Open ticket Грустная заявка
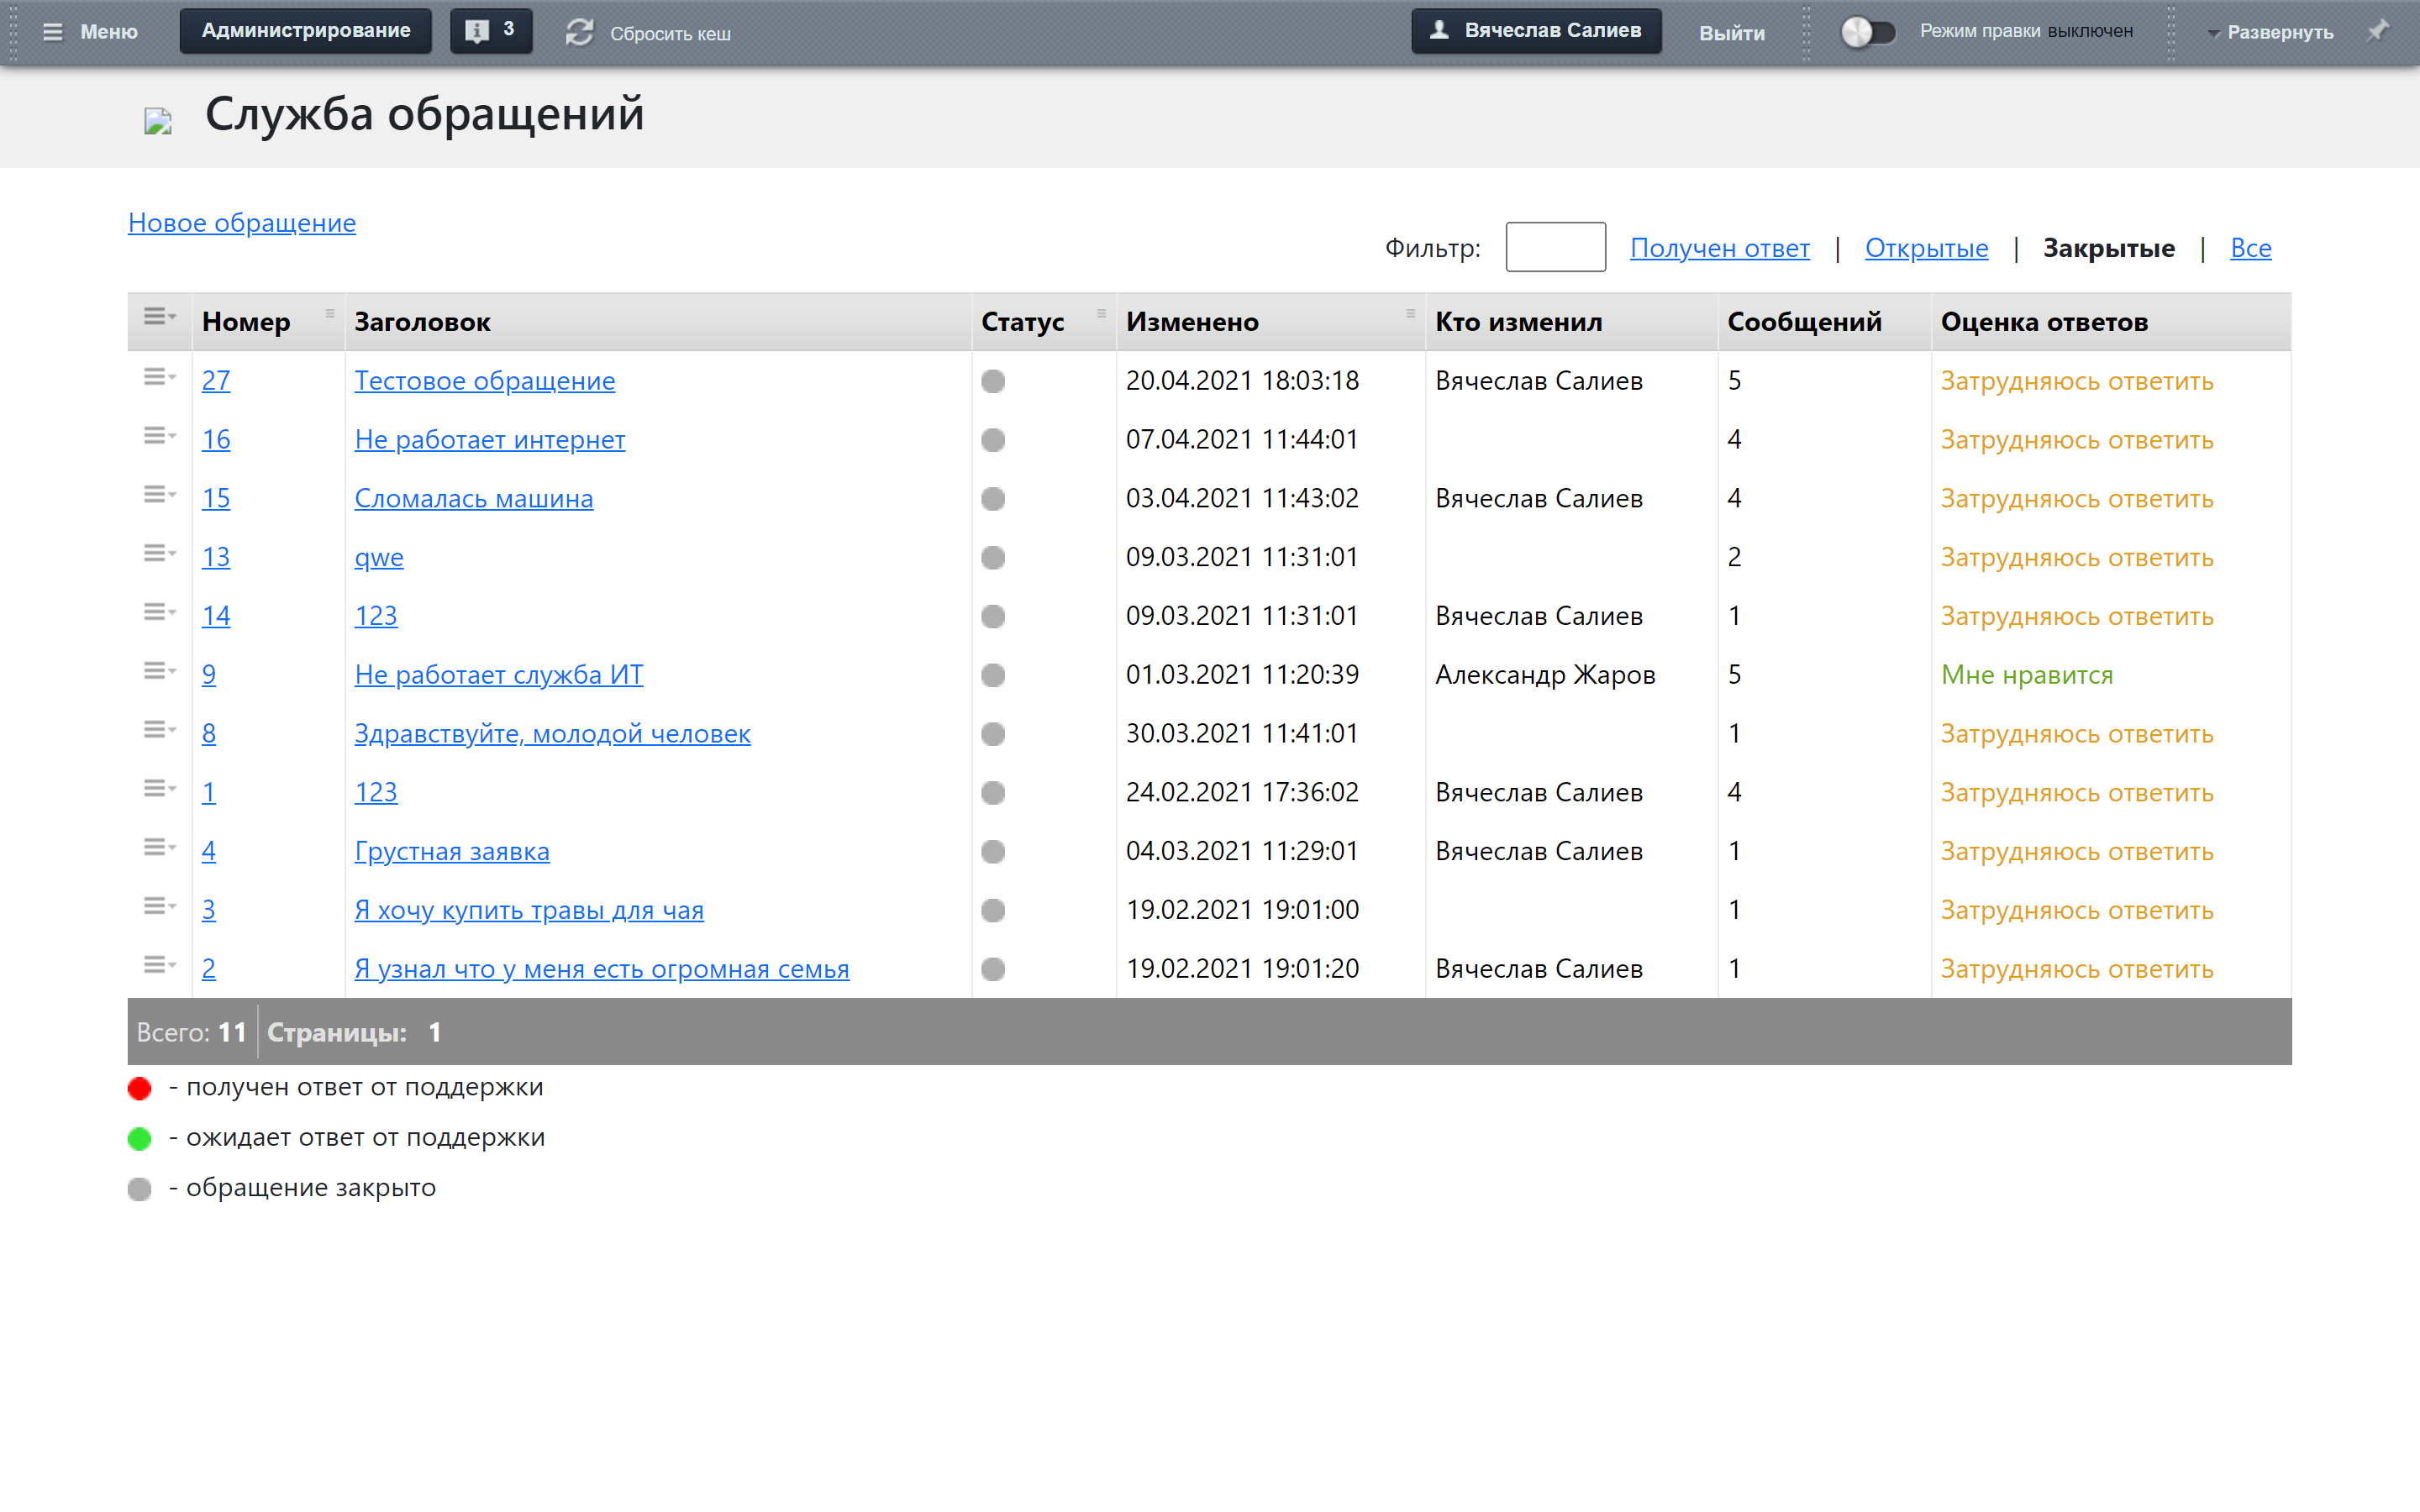 click(x=452, y=852)
